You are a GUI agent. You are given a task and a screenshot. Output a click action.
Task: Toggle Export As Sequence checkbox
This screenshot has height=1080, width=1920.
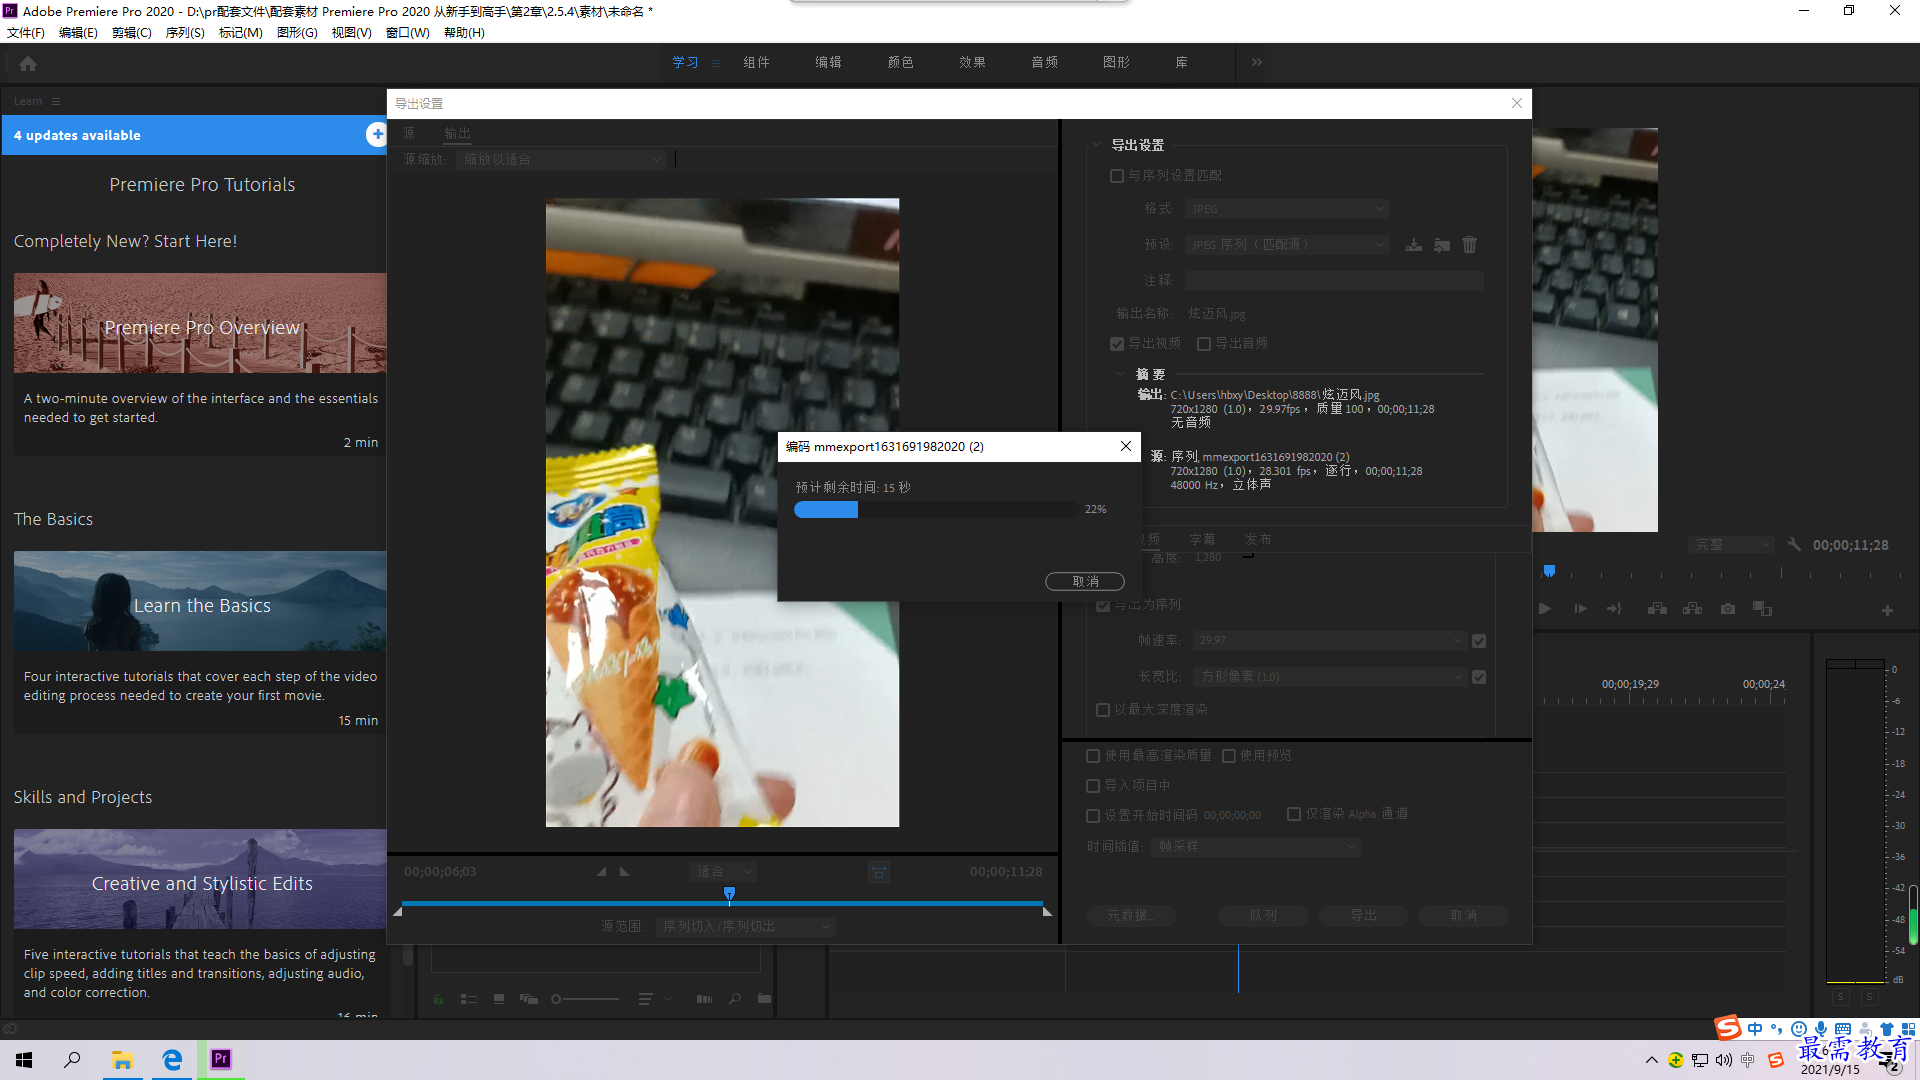pyautogui.click(x=1103, y=605)
